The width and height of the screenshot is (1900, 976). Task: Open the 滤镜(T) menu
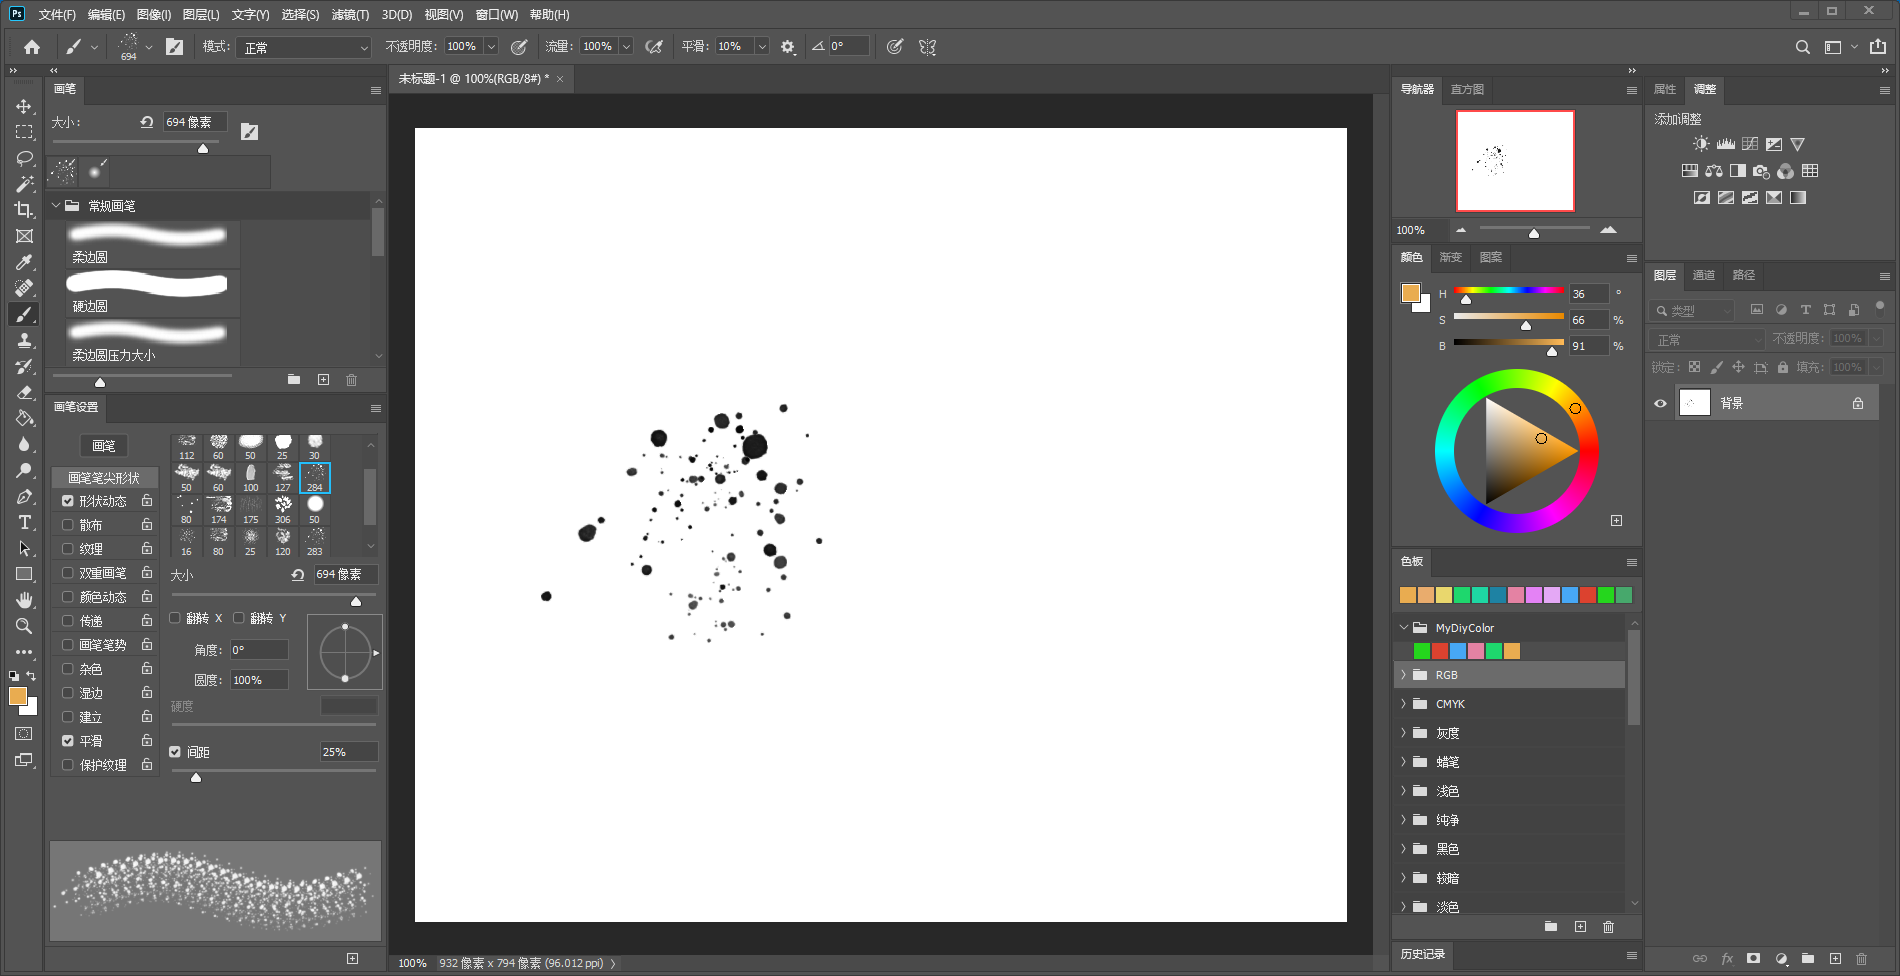click(x=350, y=15)
